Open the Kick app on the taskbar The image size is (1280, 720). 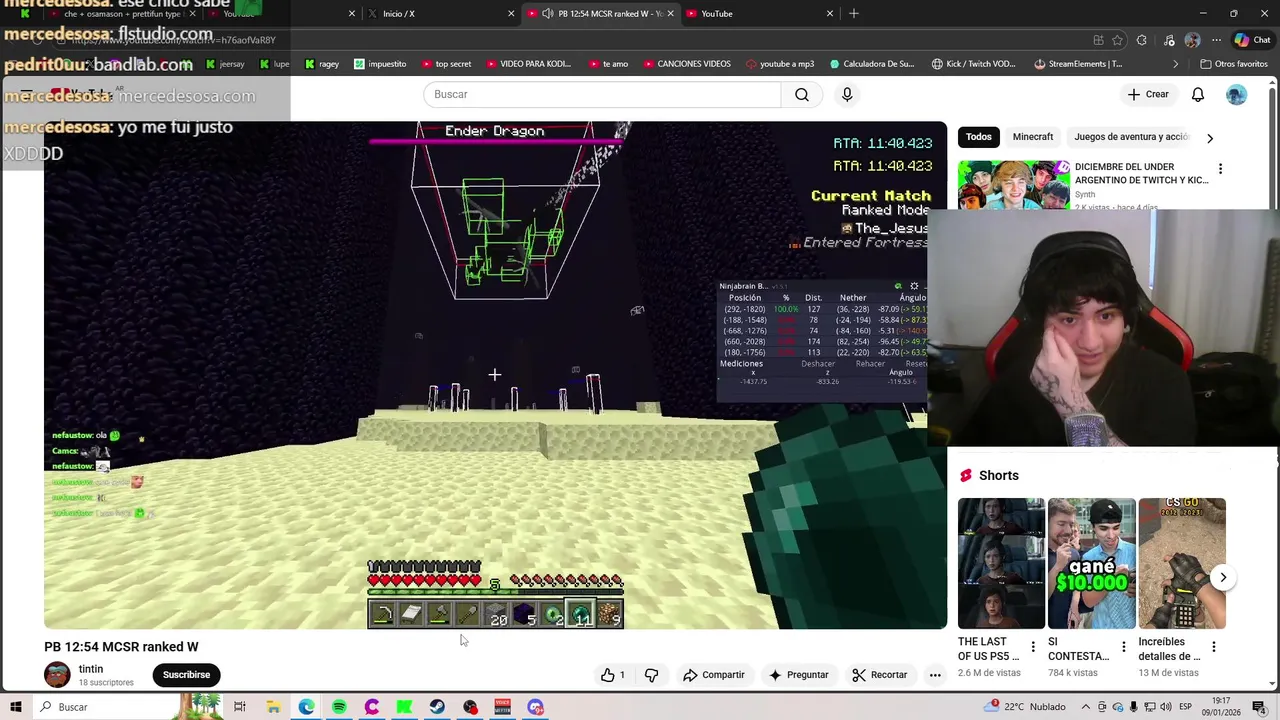pyautogui.click(x=404, y=707)
